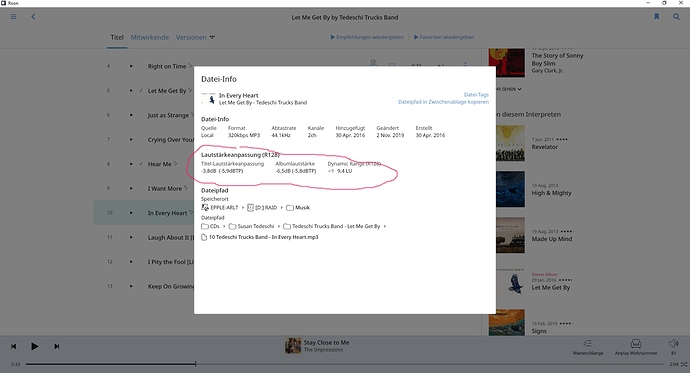Open the Versionen dropdown arrow
This screenshot has width=690, height=373.
pyautogui.click(x=212, y=37)
